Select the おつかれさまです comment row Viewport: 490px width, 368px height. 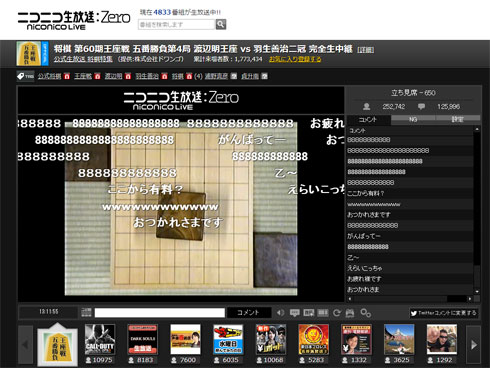(410, 215)
